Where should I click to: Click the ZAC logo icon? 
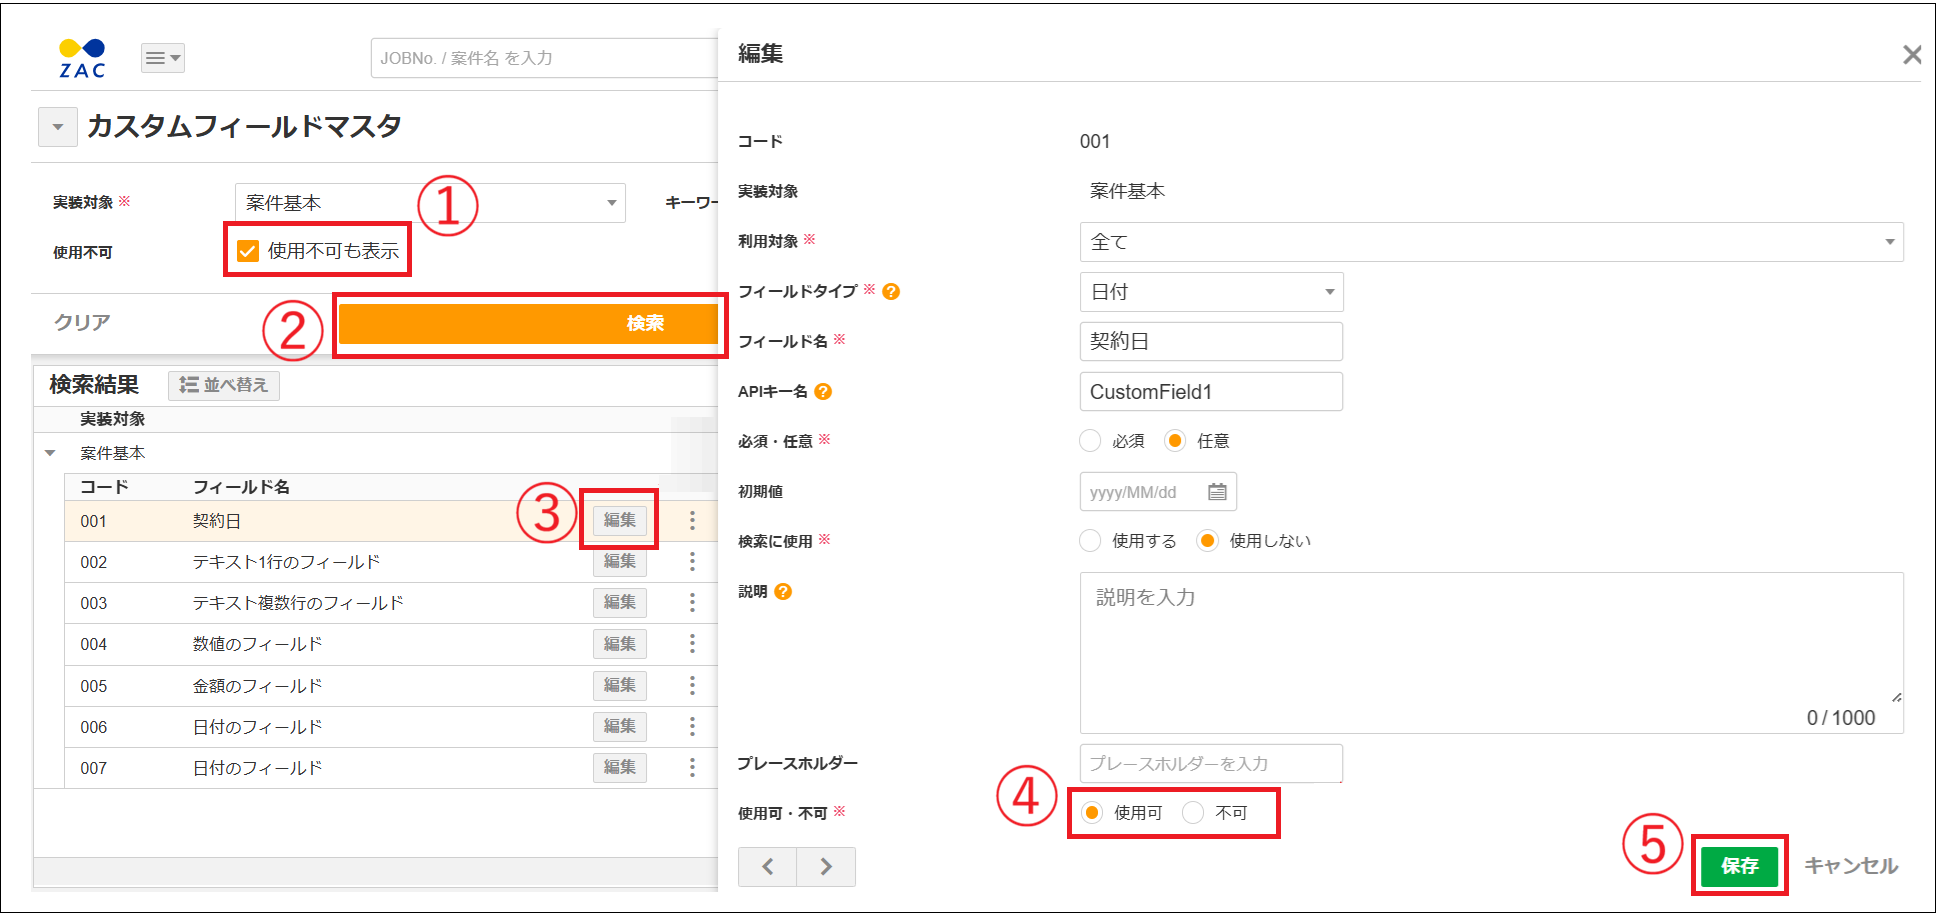click(82, 58)
